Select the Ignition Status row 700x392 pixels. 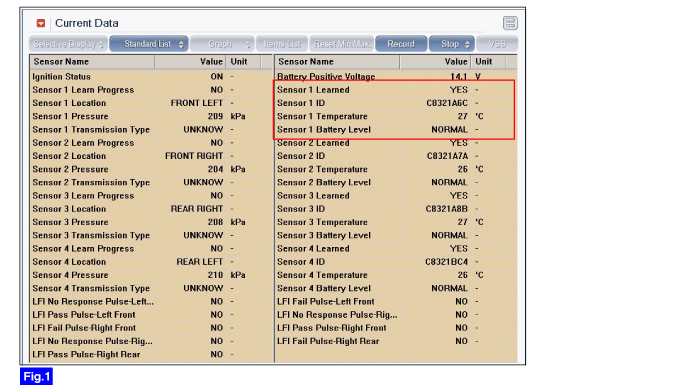pos(151,77)
